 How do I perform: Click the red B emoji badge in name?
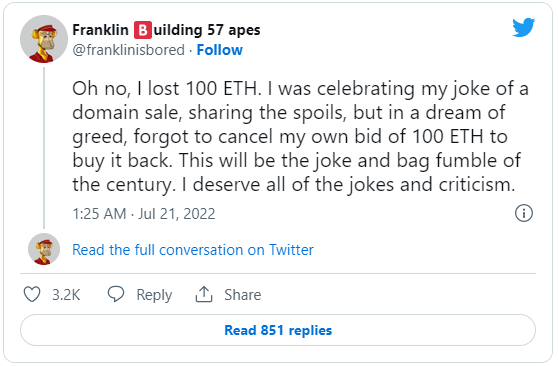tap(143, 30)
